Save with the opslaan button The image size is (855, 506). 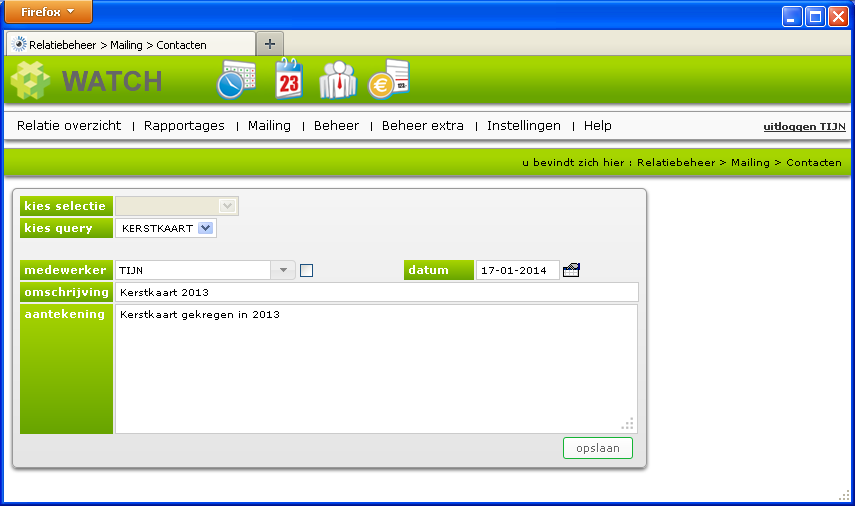[x=598, y=448]
